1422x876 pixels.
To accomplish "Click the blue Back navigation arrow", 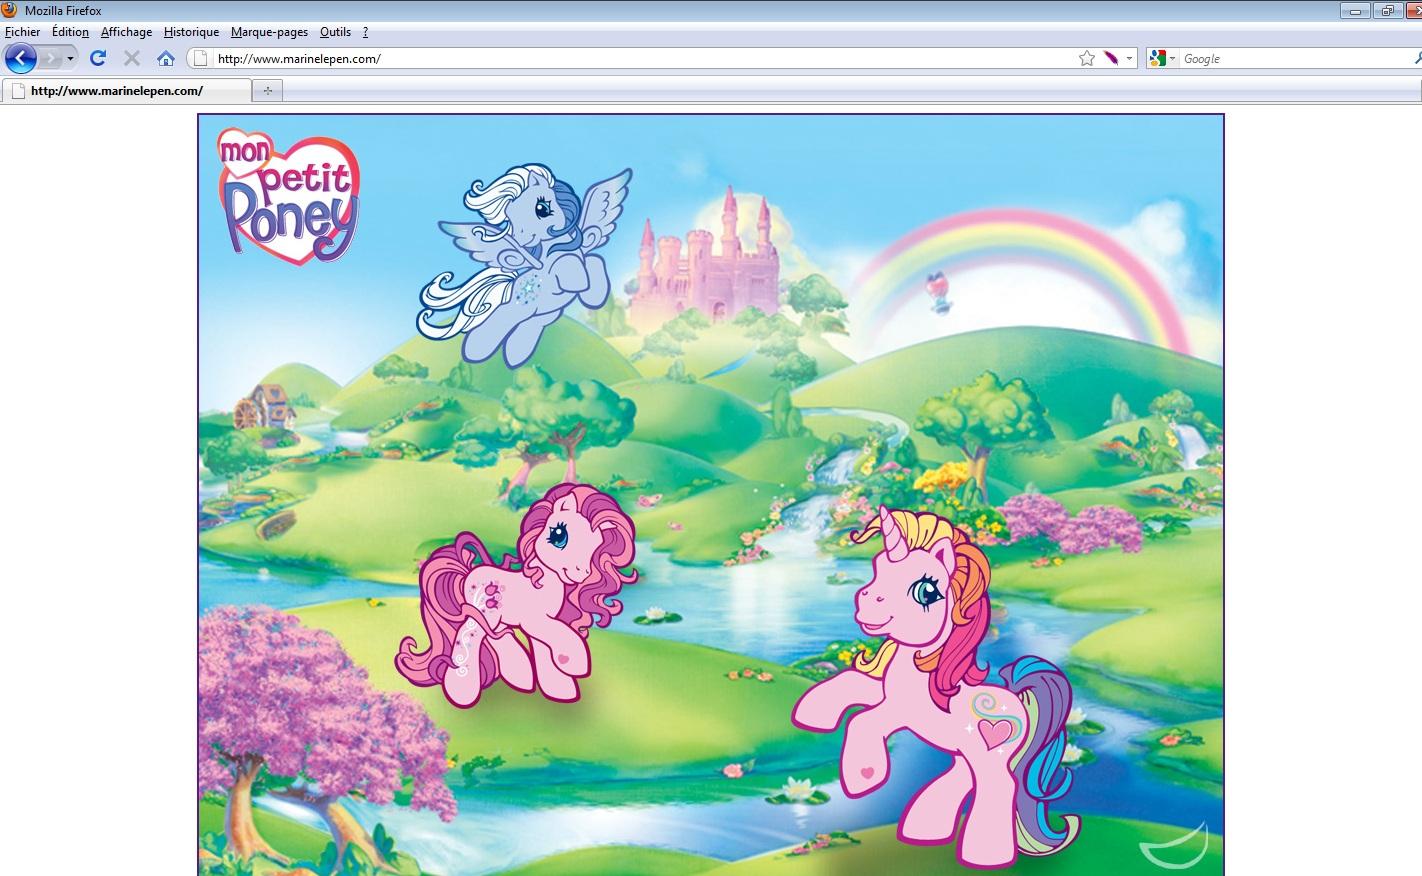I will coord(20,58).
